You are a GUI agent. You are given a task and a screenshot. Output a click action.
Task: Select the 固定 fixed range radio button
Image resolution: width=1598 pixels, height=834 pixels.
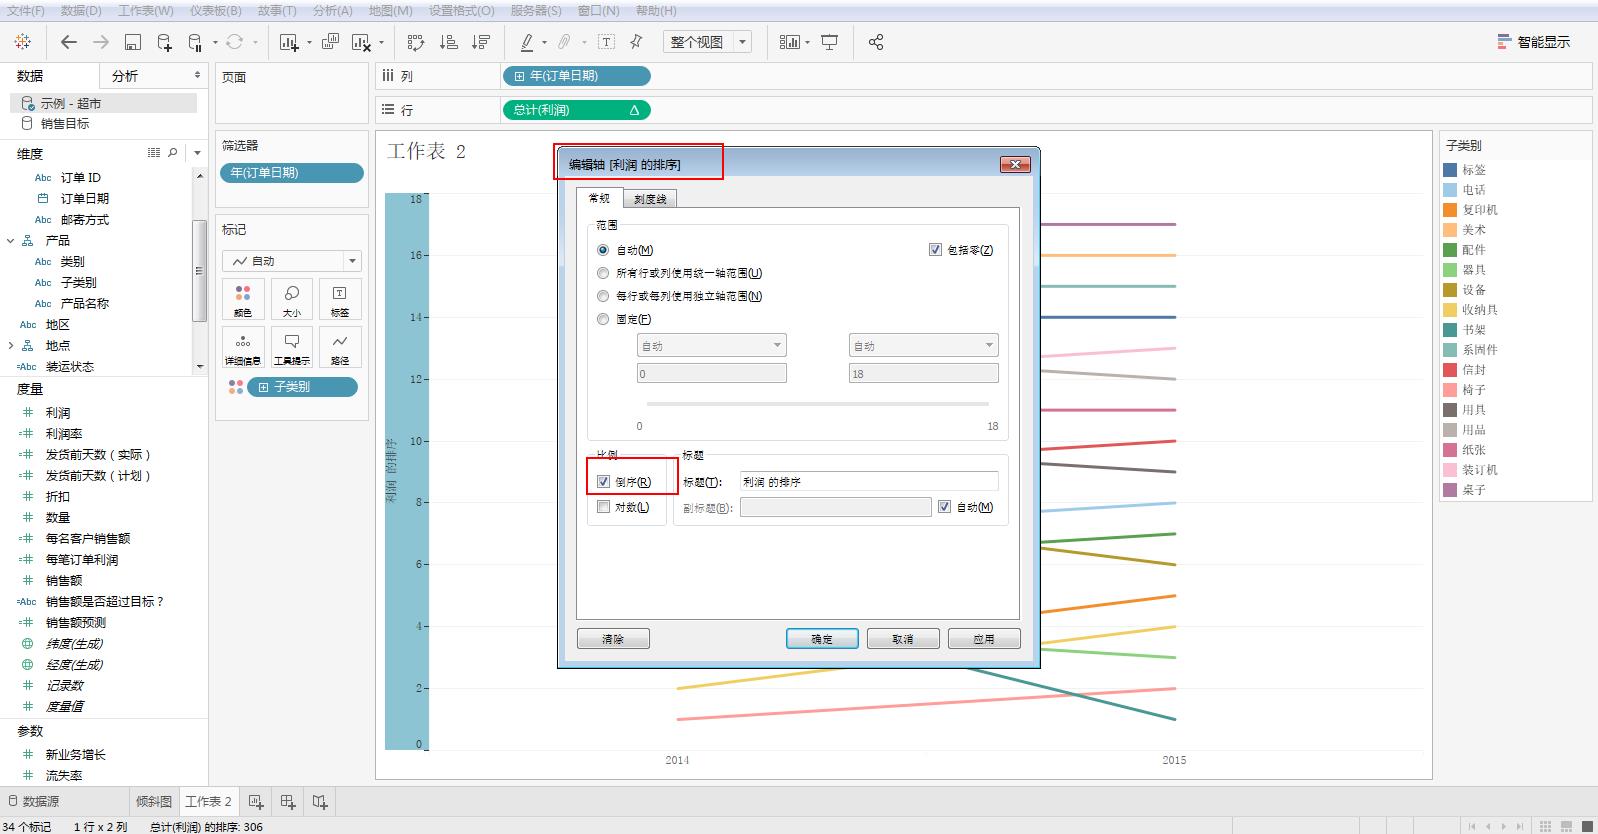click(x=603, y=319)
